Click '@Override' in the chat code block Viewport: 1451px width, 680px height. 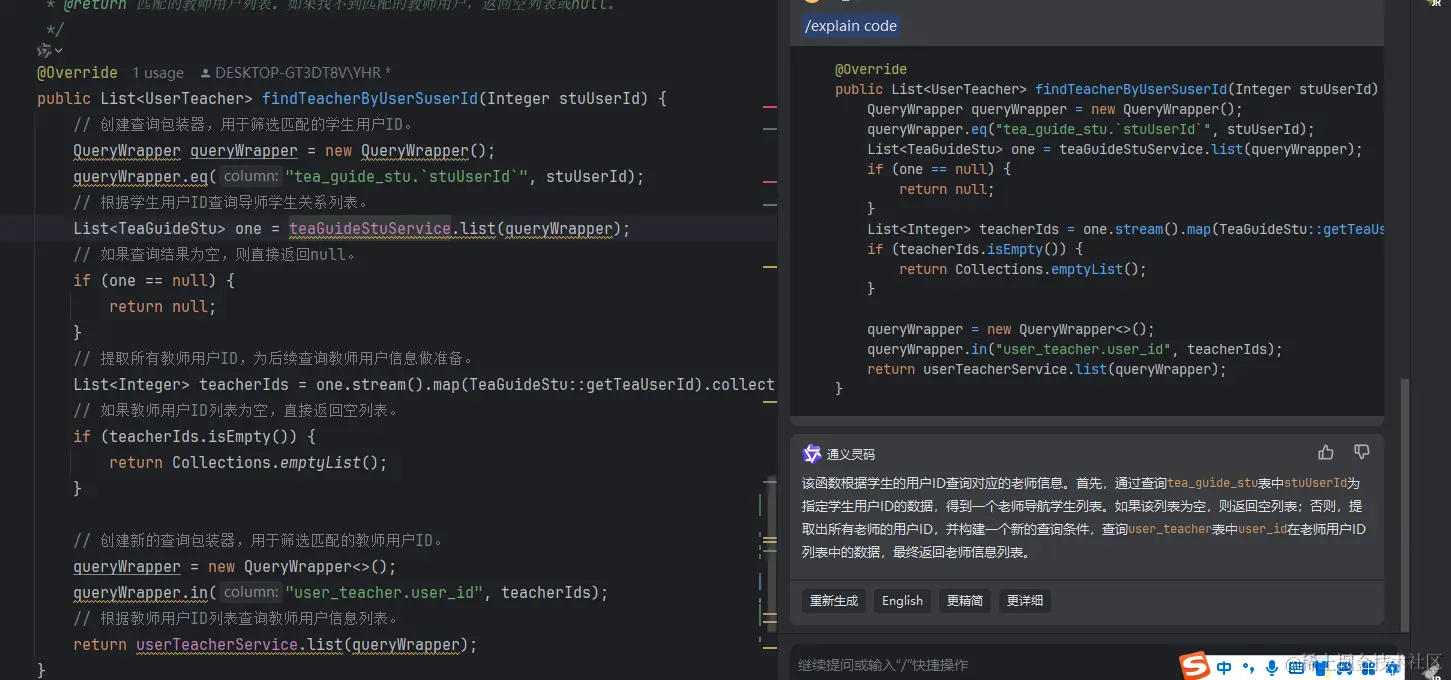point(871,69)
